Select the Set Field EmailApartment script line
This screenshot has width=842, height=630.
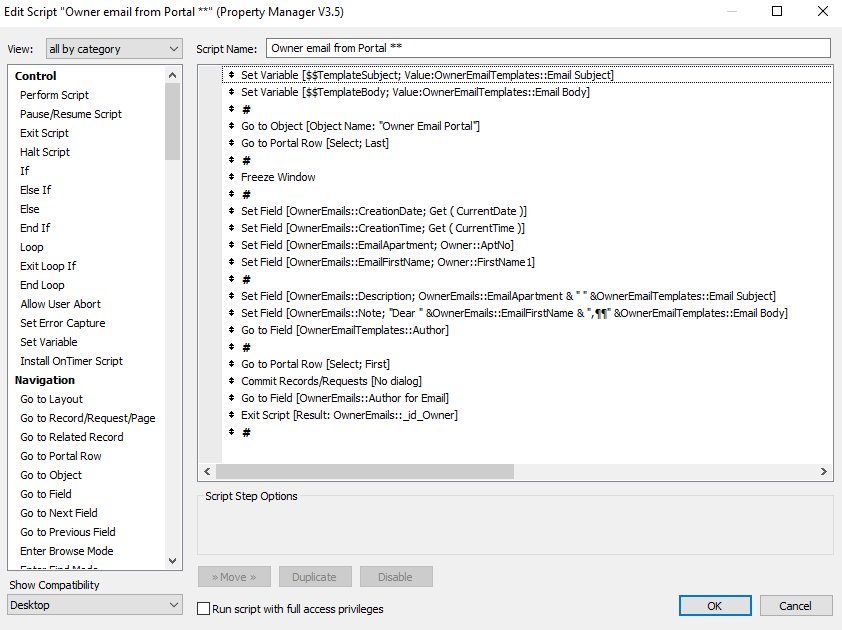[378, 245]
